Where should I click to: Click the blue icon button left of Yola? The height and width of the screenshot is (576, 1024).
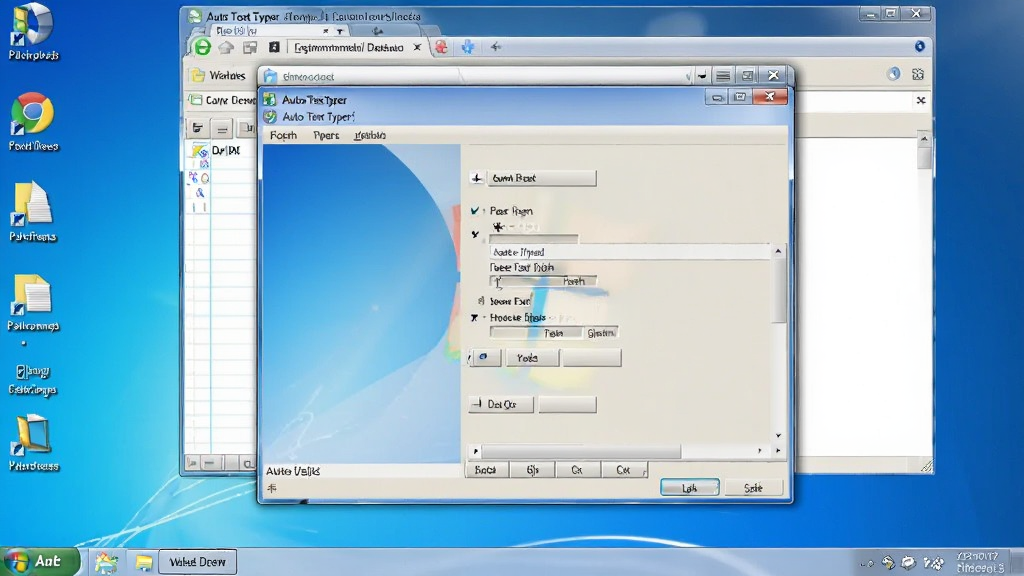click(x=485, y=357)
